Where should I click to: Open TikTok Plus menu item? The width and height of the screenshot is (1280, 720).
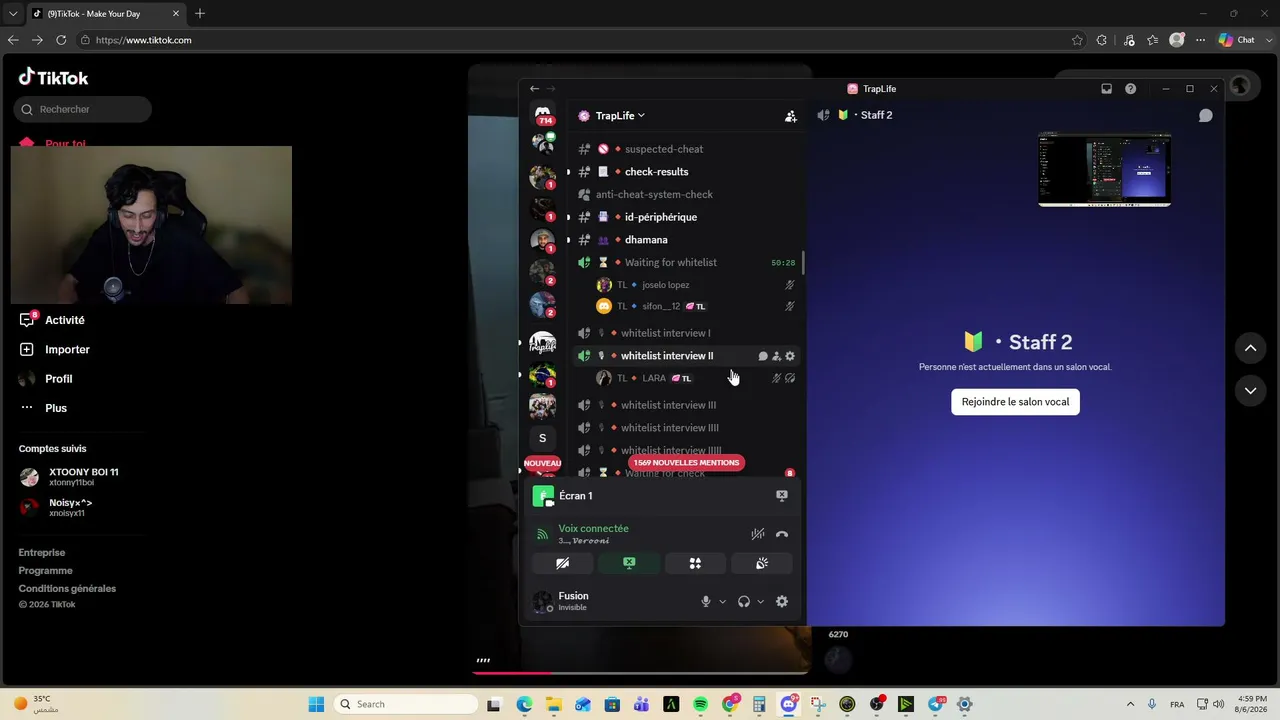click(x=56, y=408)
